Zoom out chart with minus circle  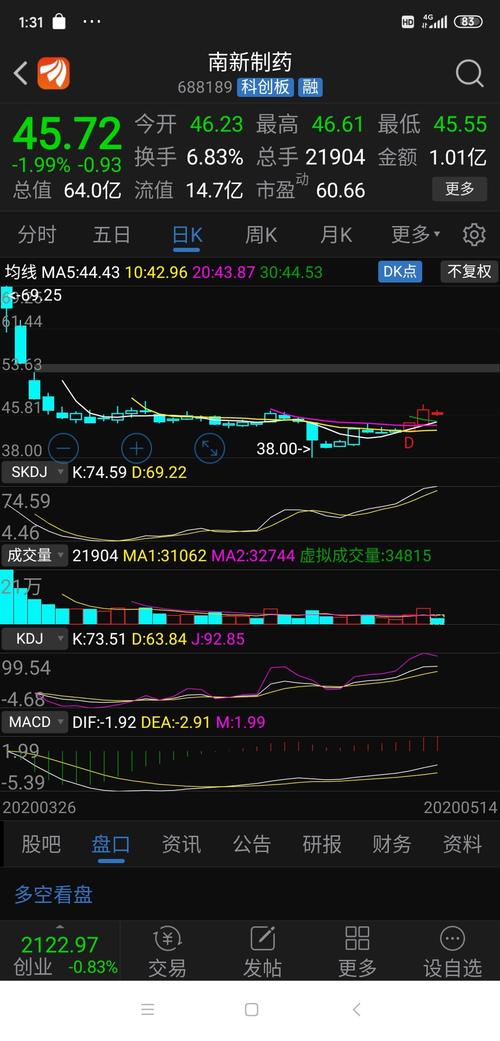coord(64,448)
